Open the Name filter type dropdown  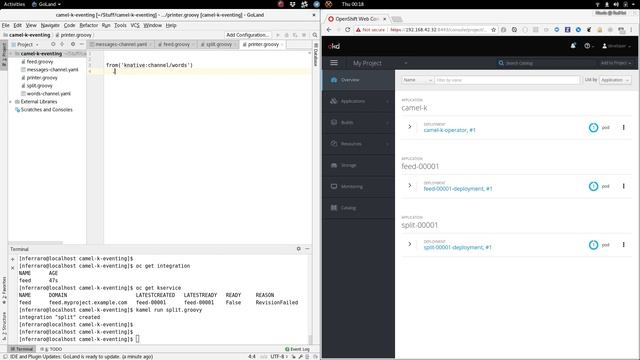pos(417,80)
